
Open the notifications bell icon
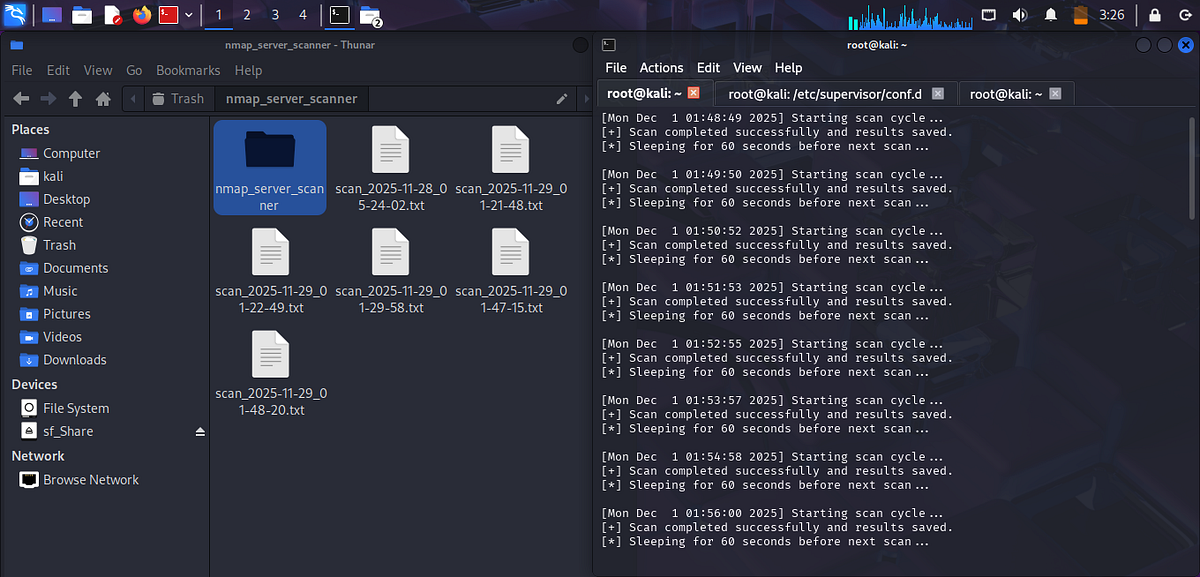click(x=1052, y=14)
